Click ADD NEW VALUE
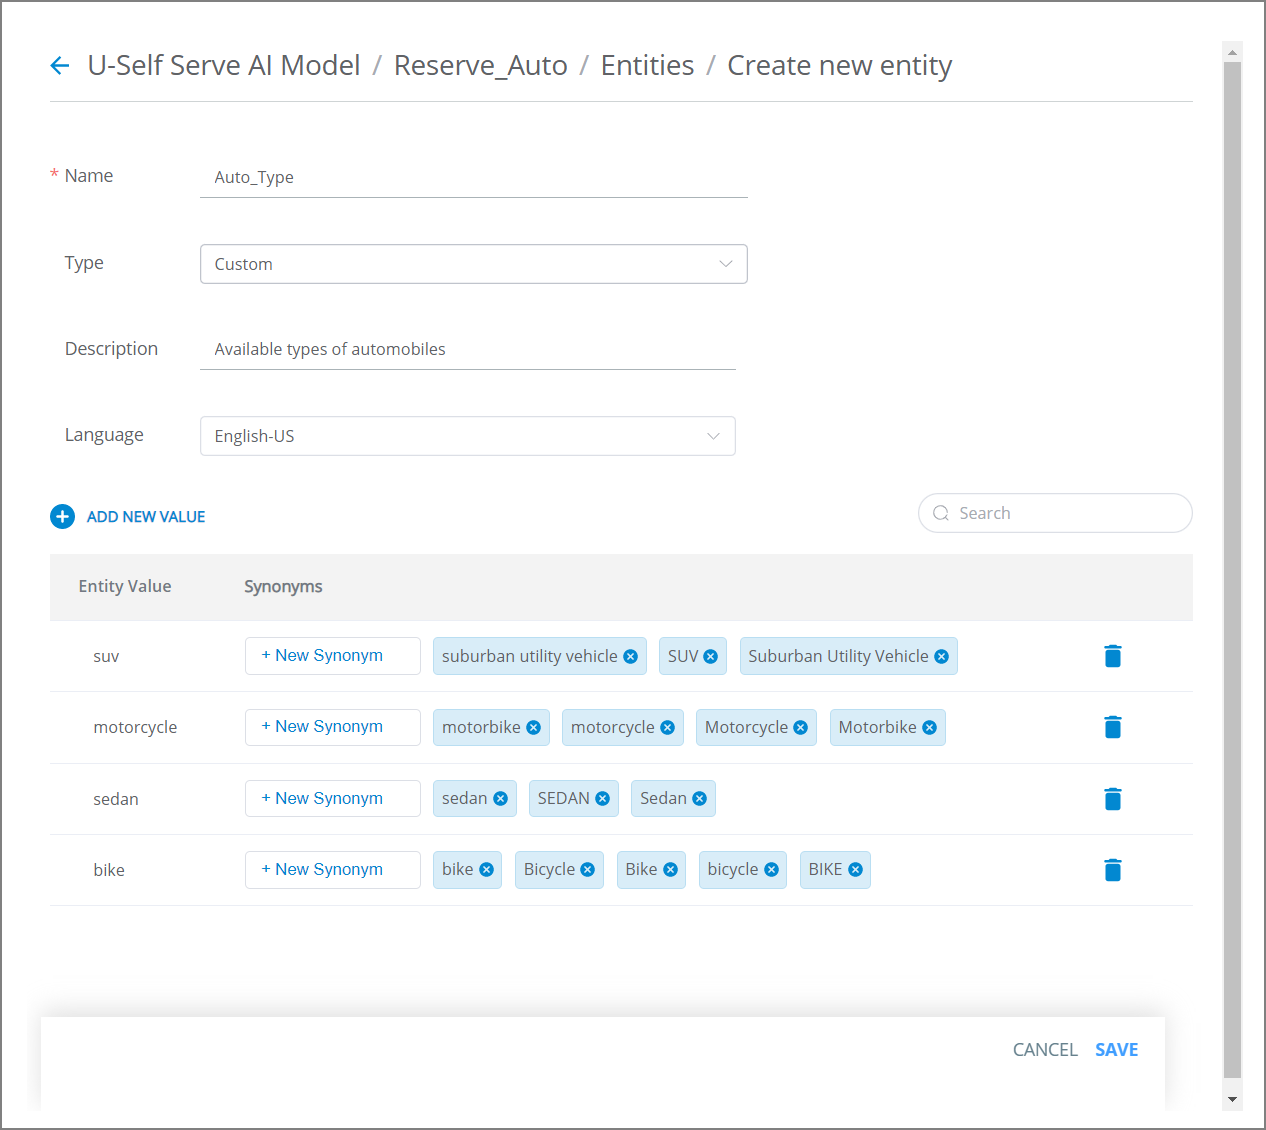 146,517
